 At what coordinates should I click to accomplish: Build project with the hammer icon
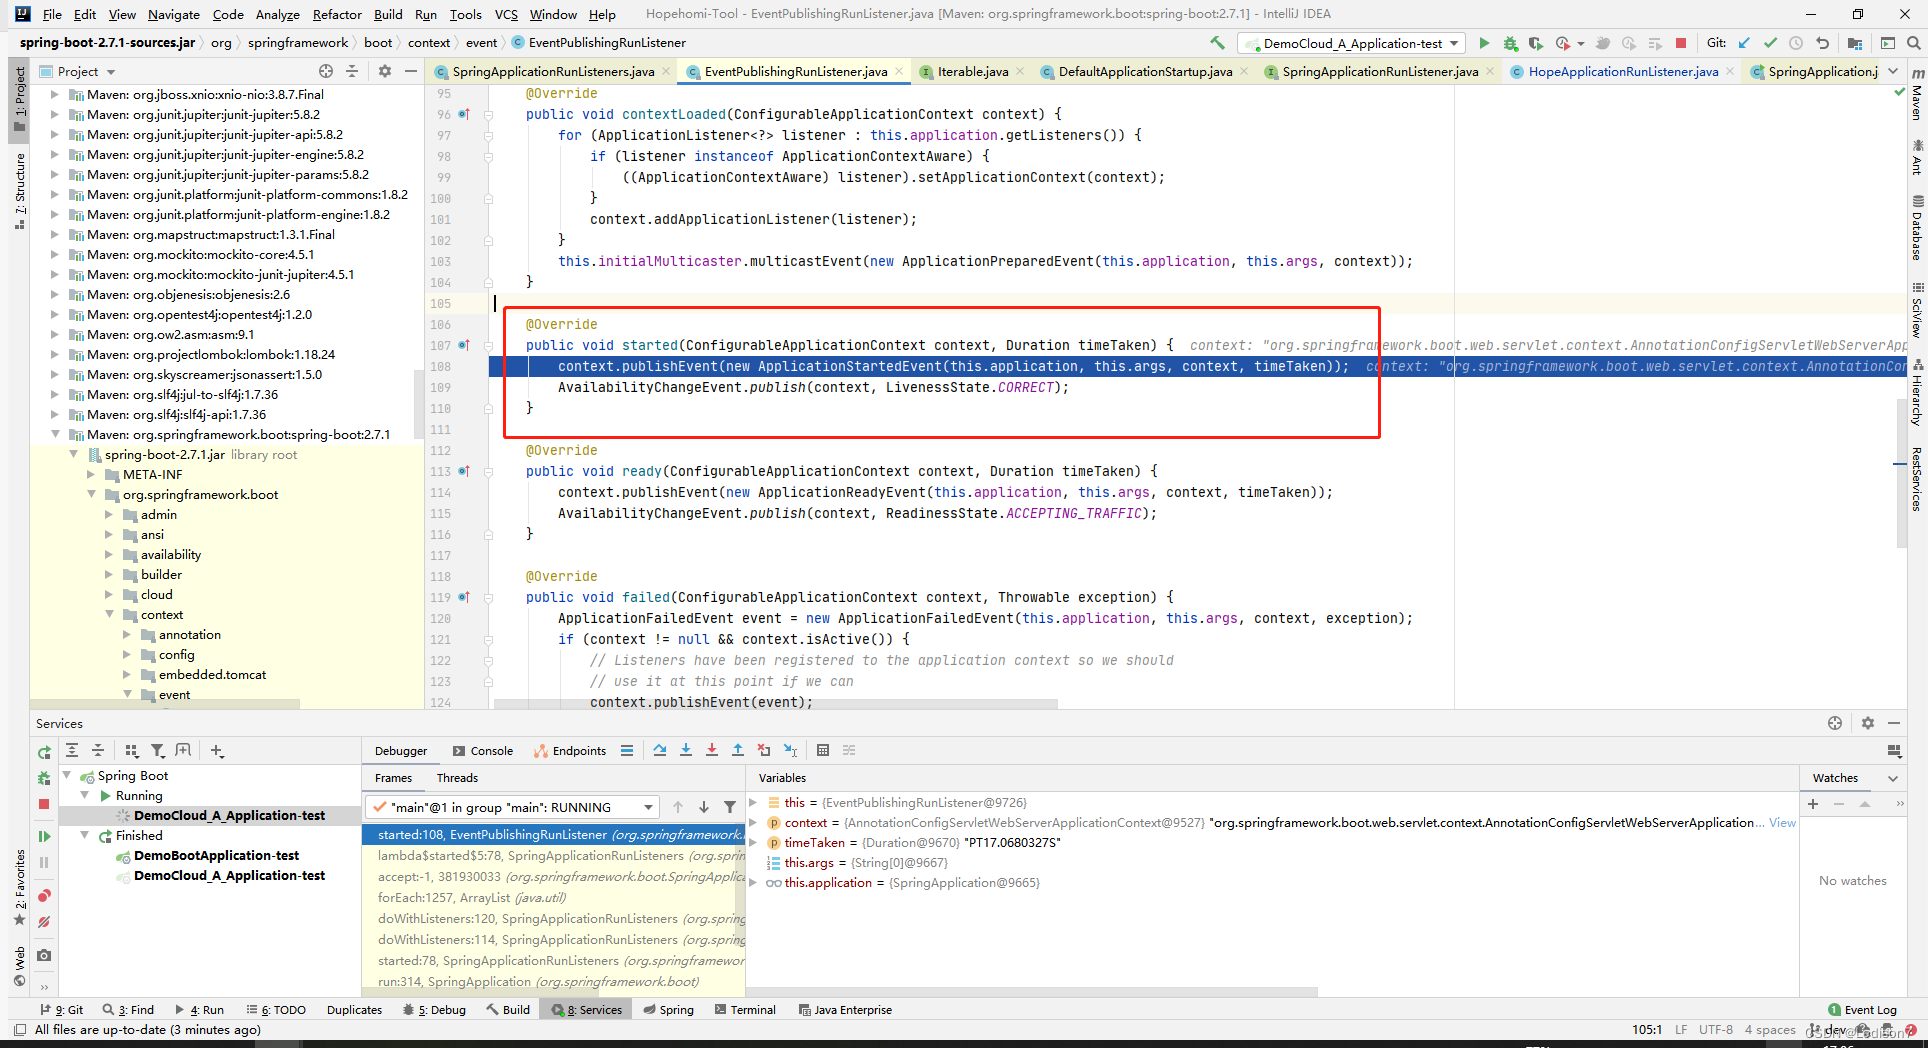coord(1217,43)
